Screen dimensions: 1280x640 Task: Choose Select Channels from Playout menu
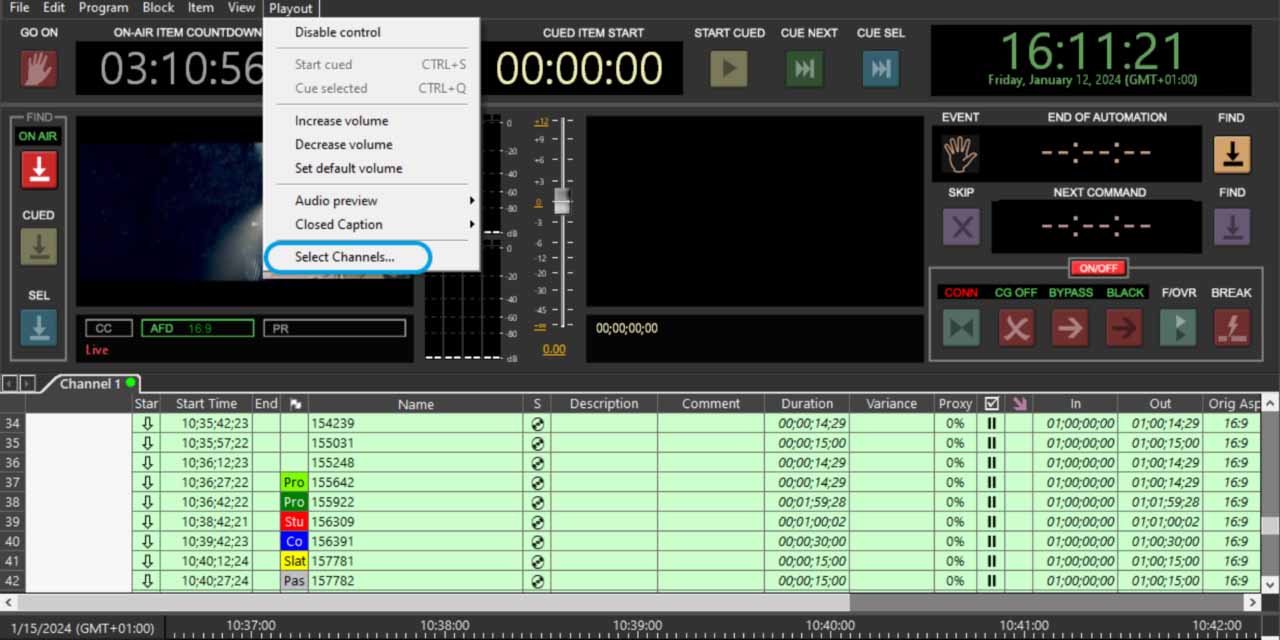tap(345, 257)
